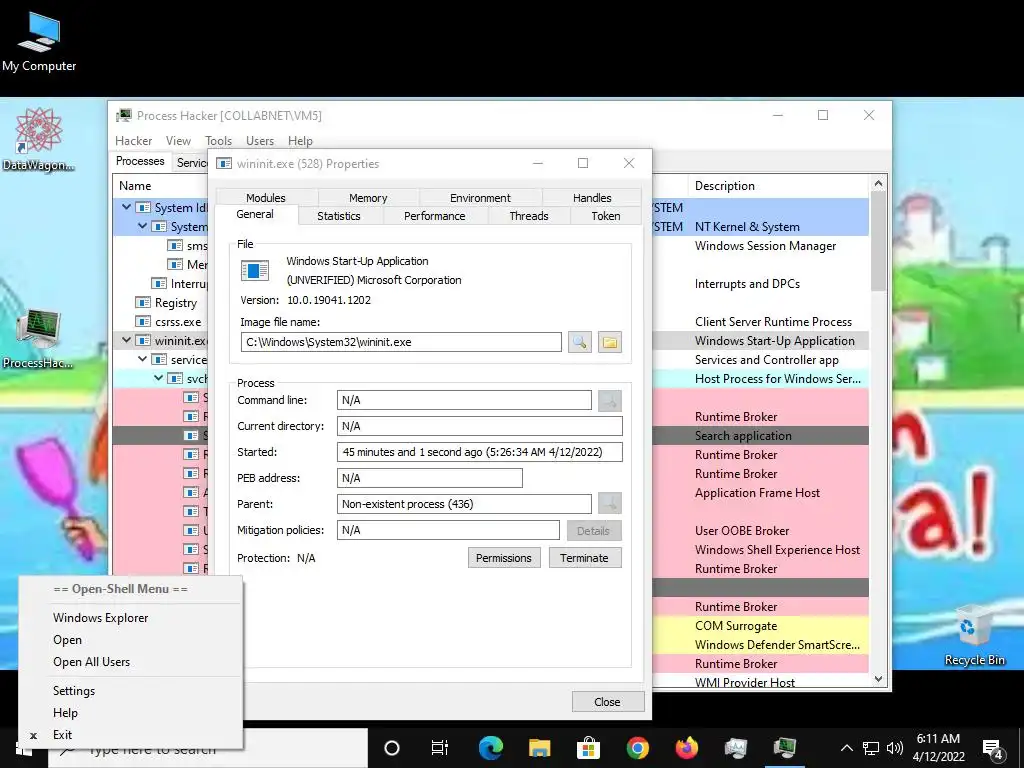
Task: Click Process Hacker title bar icon
Action: (x=123, y=116)
